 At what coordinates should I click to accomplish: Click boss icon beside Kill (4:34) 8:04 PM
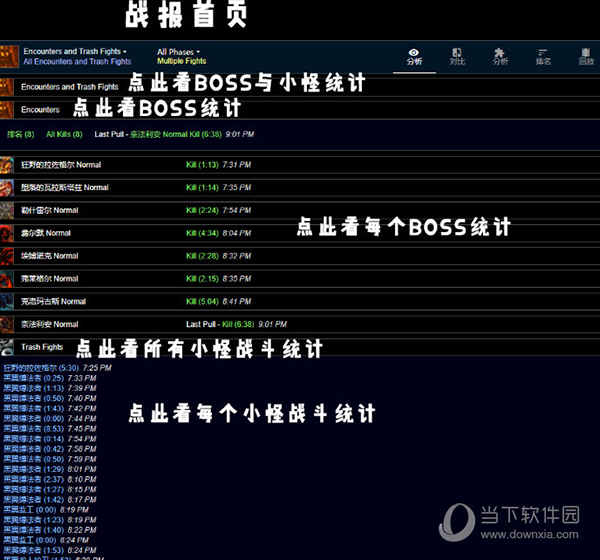click(x=8, y=233)
